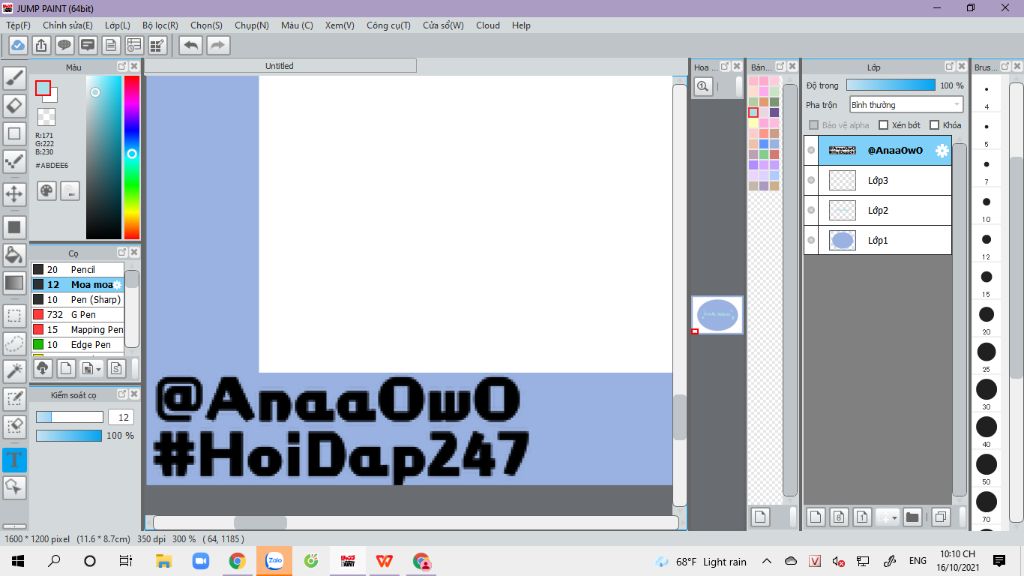Switch to the Untitled document tab
1024x576 pixels.
pos(280,66)
